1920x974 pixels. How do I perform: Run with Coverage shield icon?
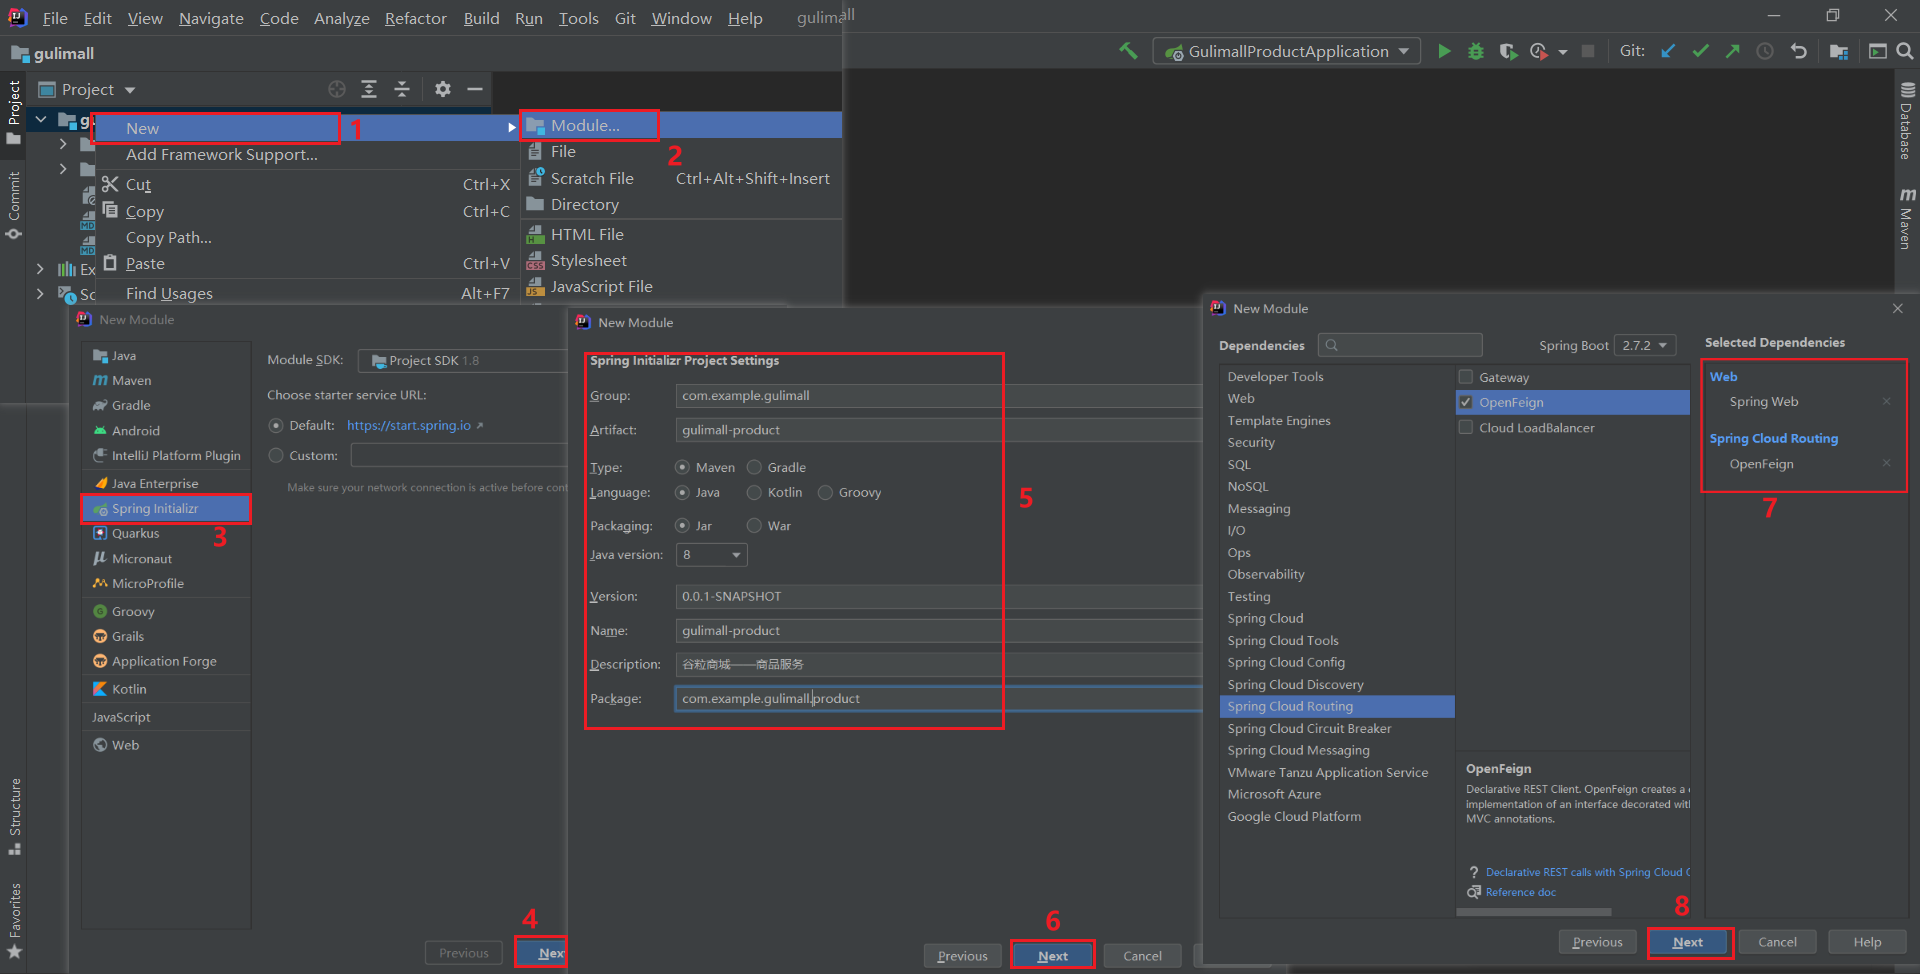tap(1508, 51)
